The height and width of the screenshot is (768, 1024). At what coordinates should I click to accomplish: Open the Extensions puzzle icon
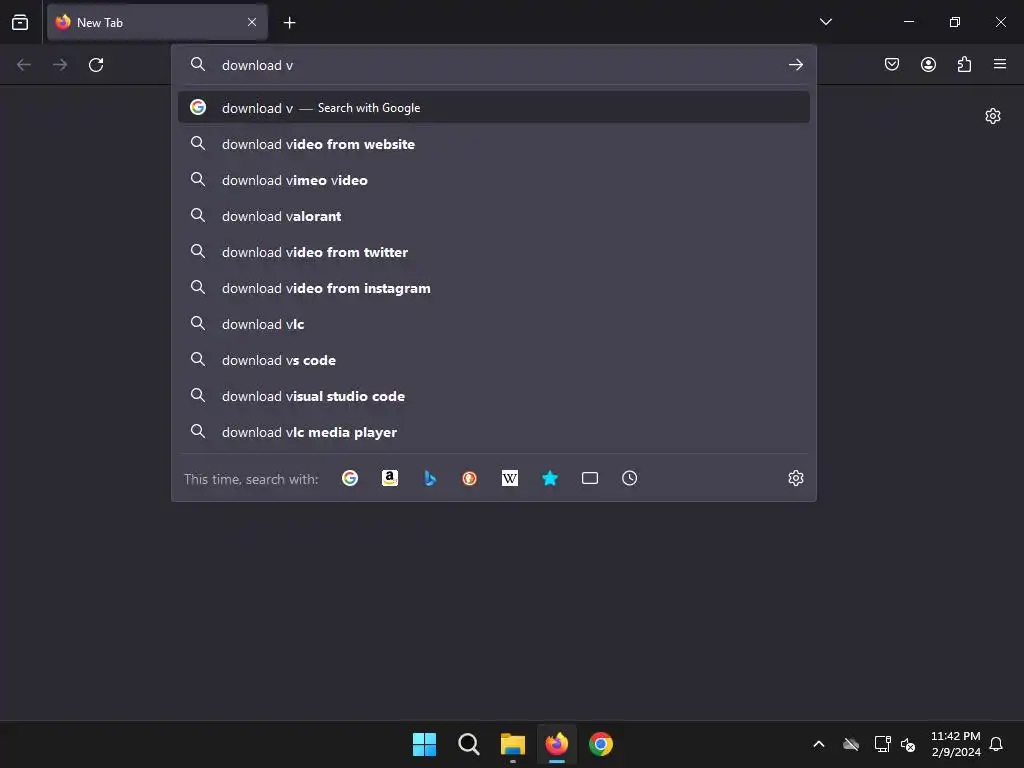click(x=964, y=64)
